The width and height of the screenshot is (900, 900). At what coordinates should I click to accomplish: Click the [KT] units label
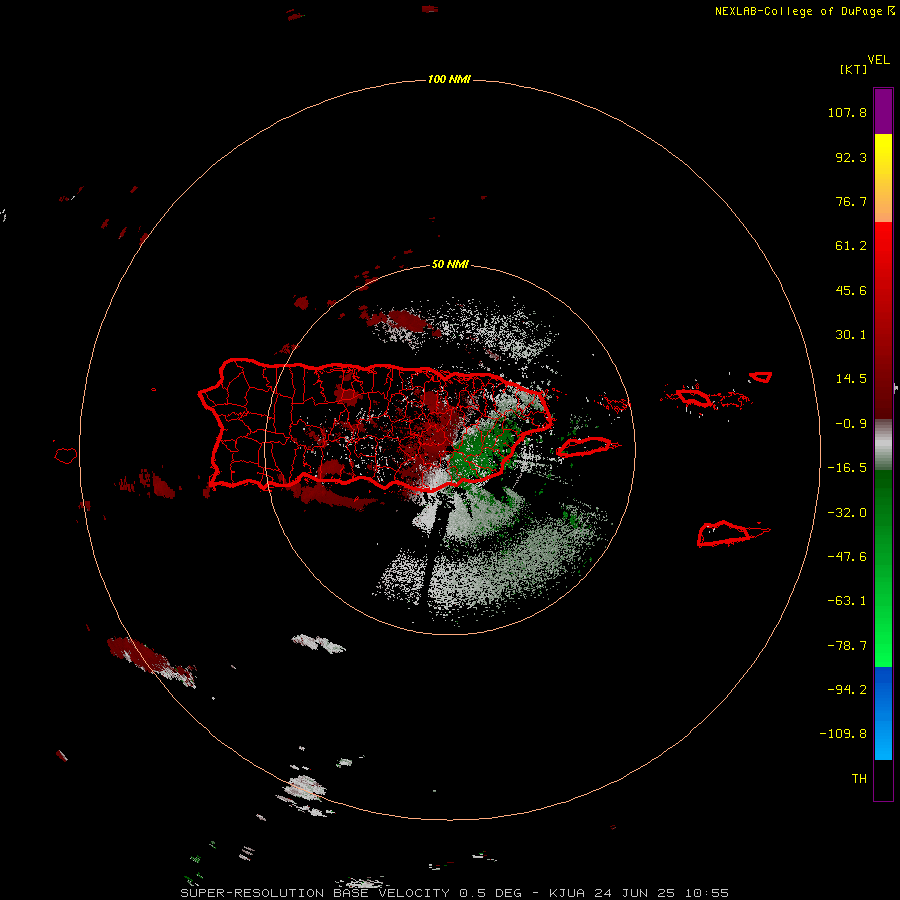(854, 69)
